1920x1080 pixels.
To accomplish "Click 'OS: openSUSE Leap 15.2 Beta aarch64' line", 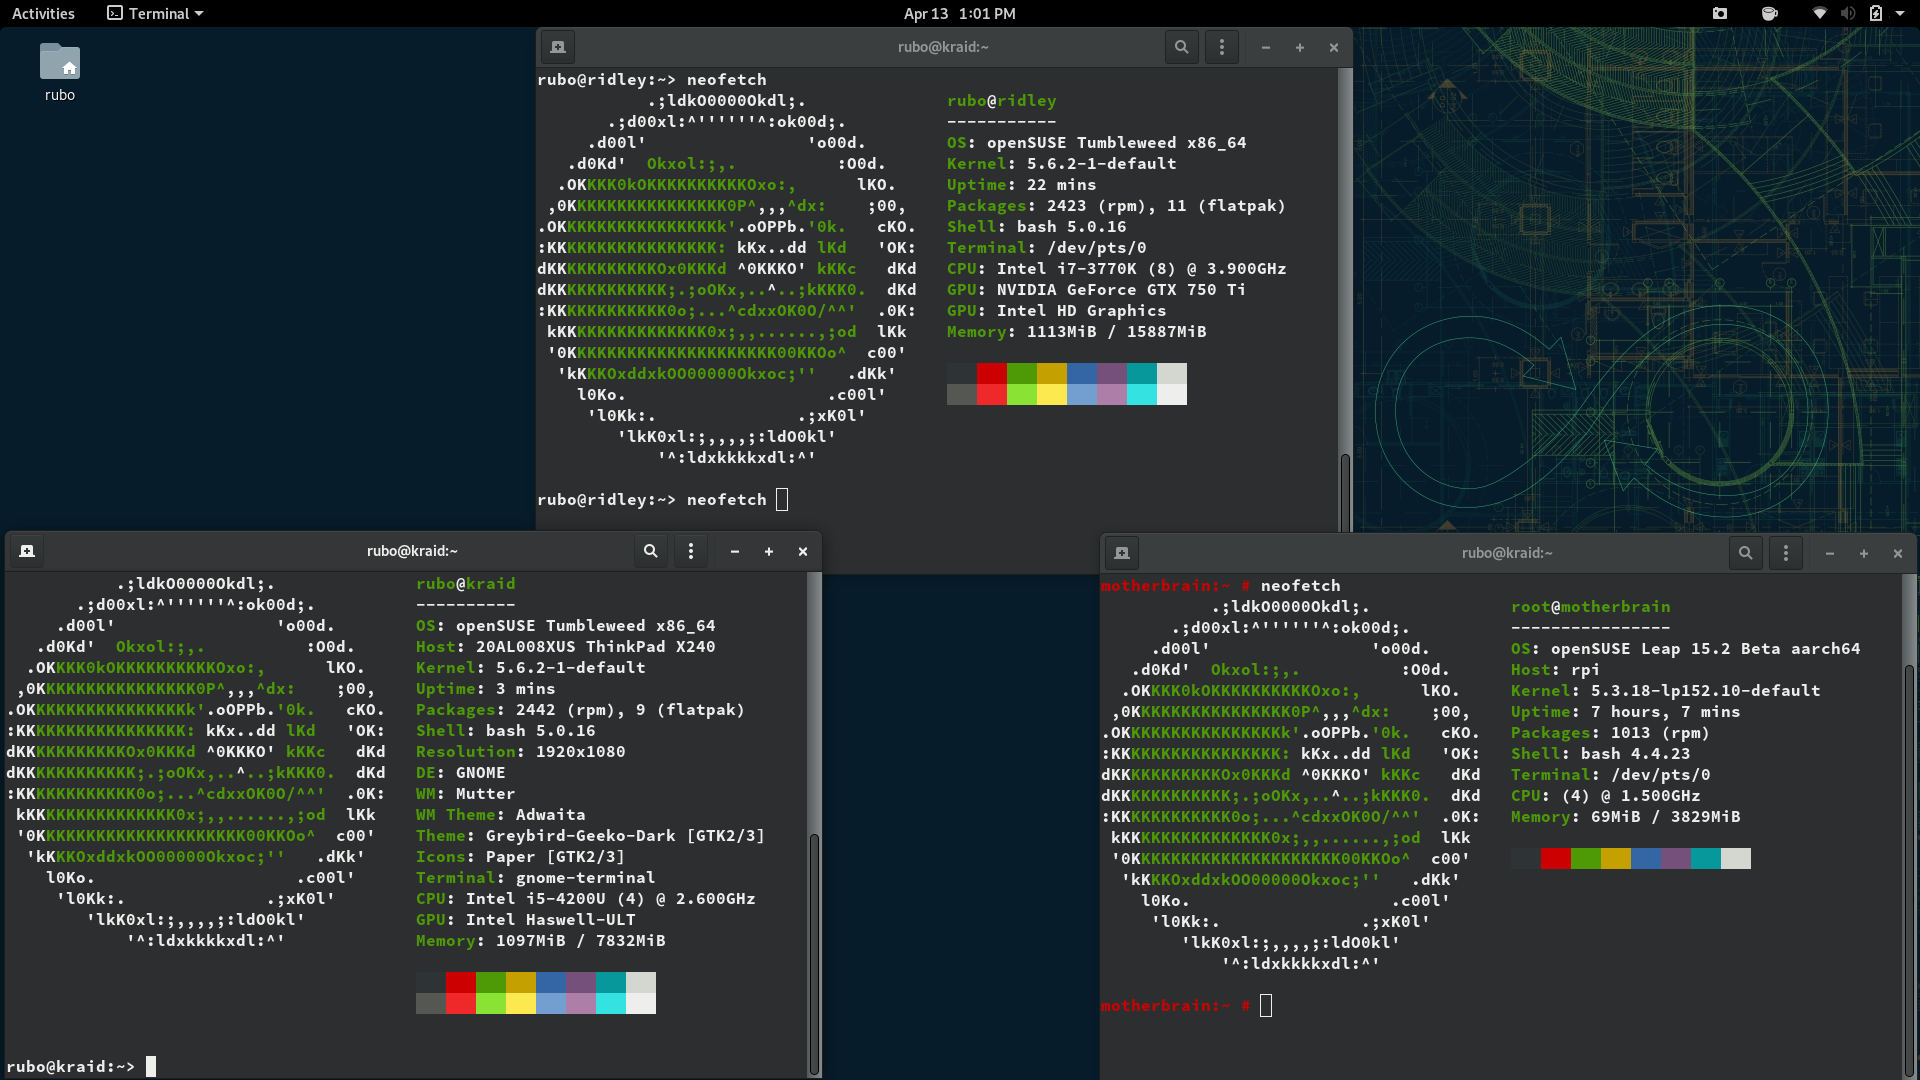I will pyautogui.click(x=1685, y=648).
